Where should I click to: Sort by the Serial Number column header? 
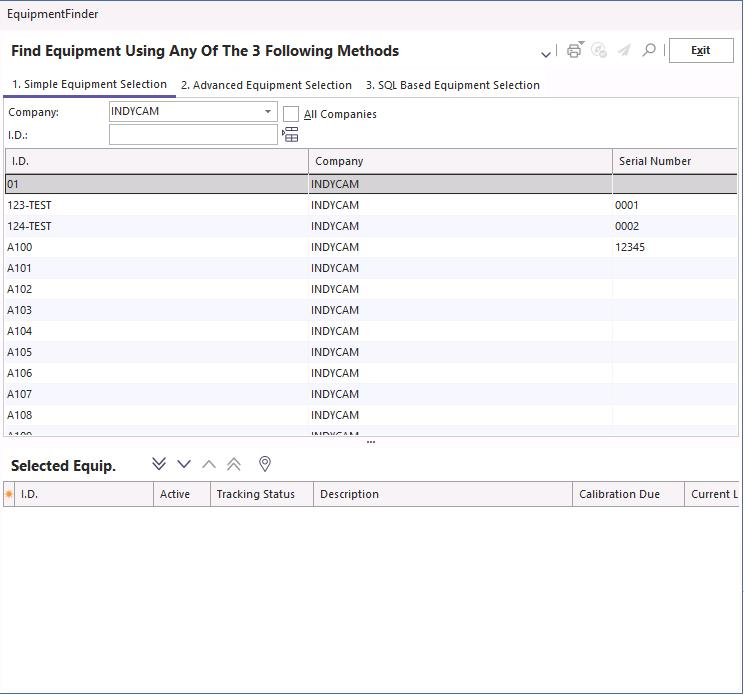click(x=655, y=161)
